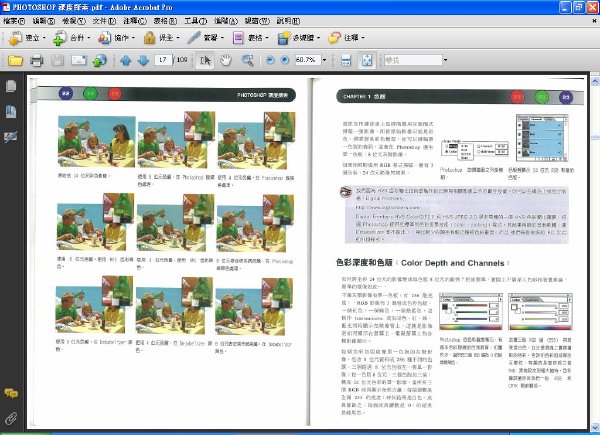Open the 合併 (Combine) task dropdown
600x435 pixels.
coord(71,38)
